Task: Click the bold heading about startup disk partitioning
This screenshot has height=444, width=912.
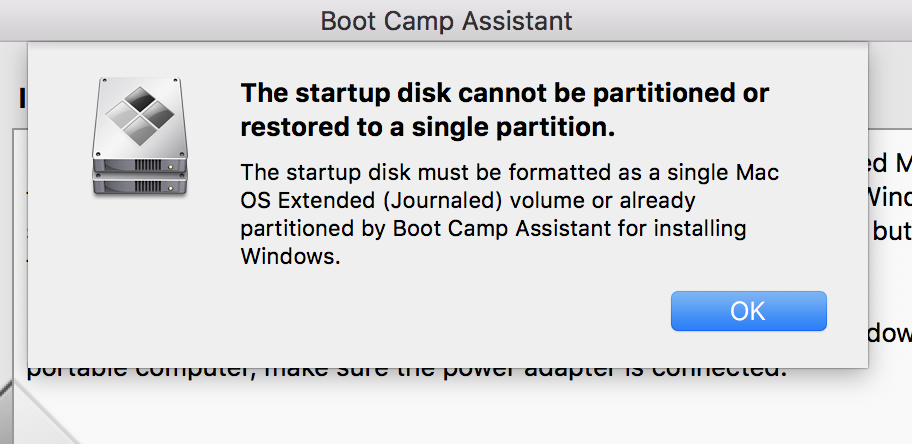Action: tap(504, 94)
